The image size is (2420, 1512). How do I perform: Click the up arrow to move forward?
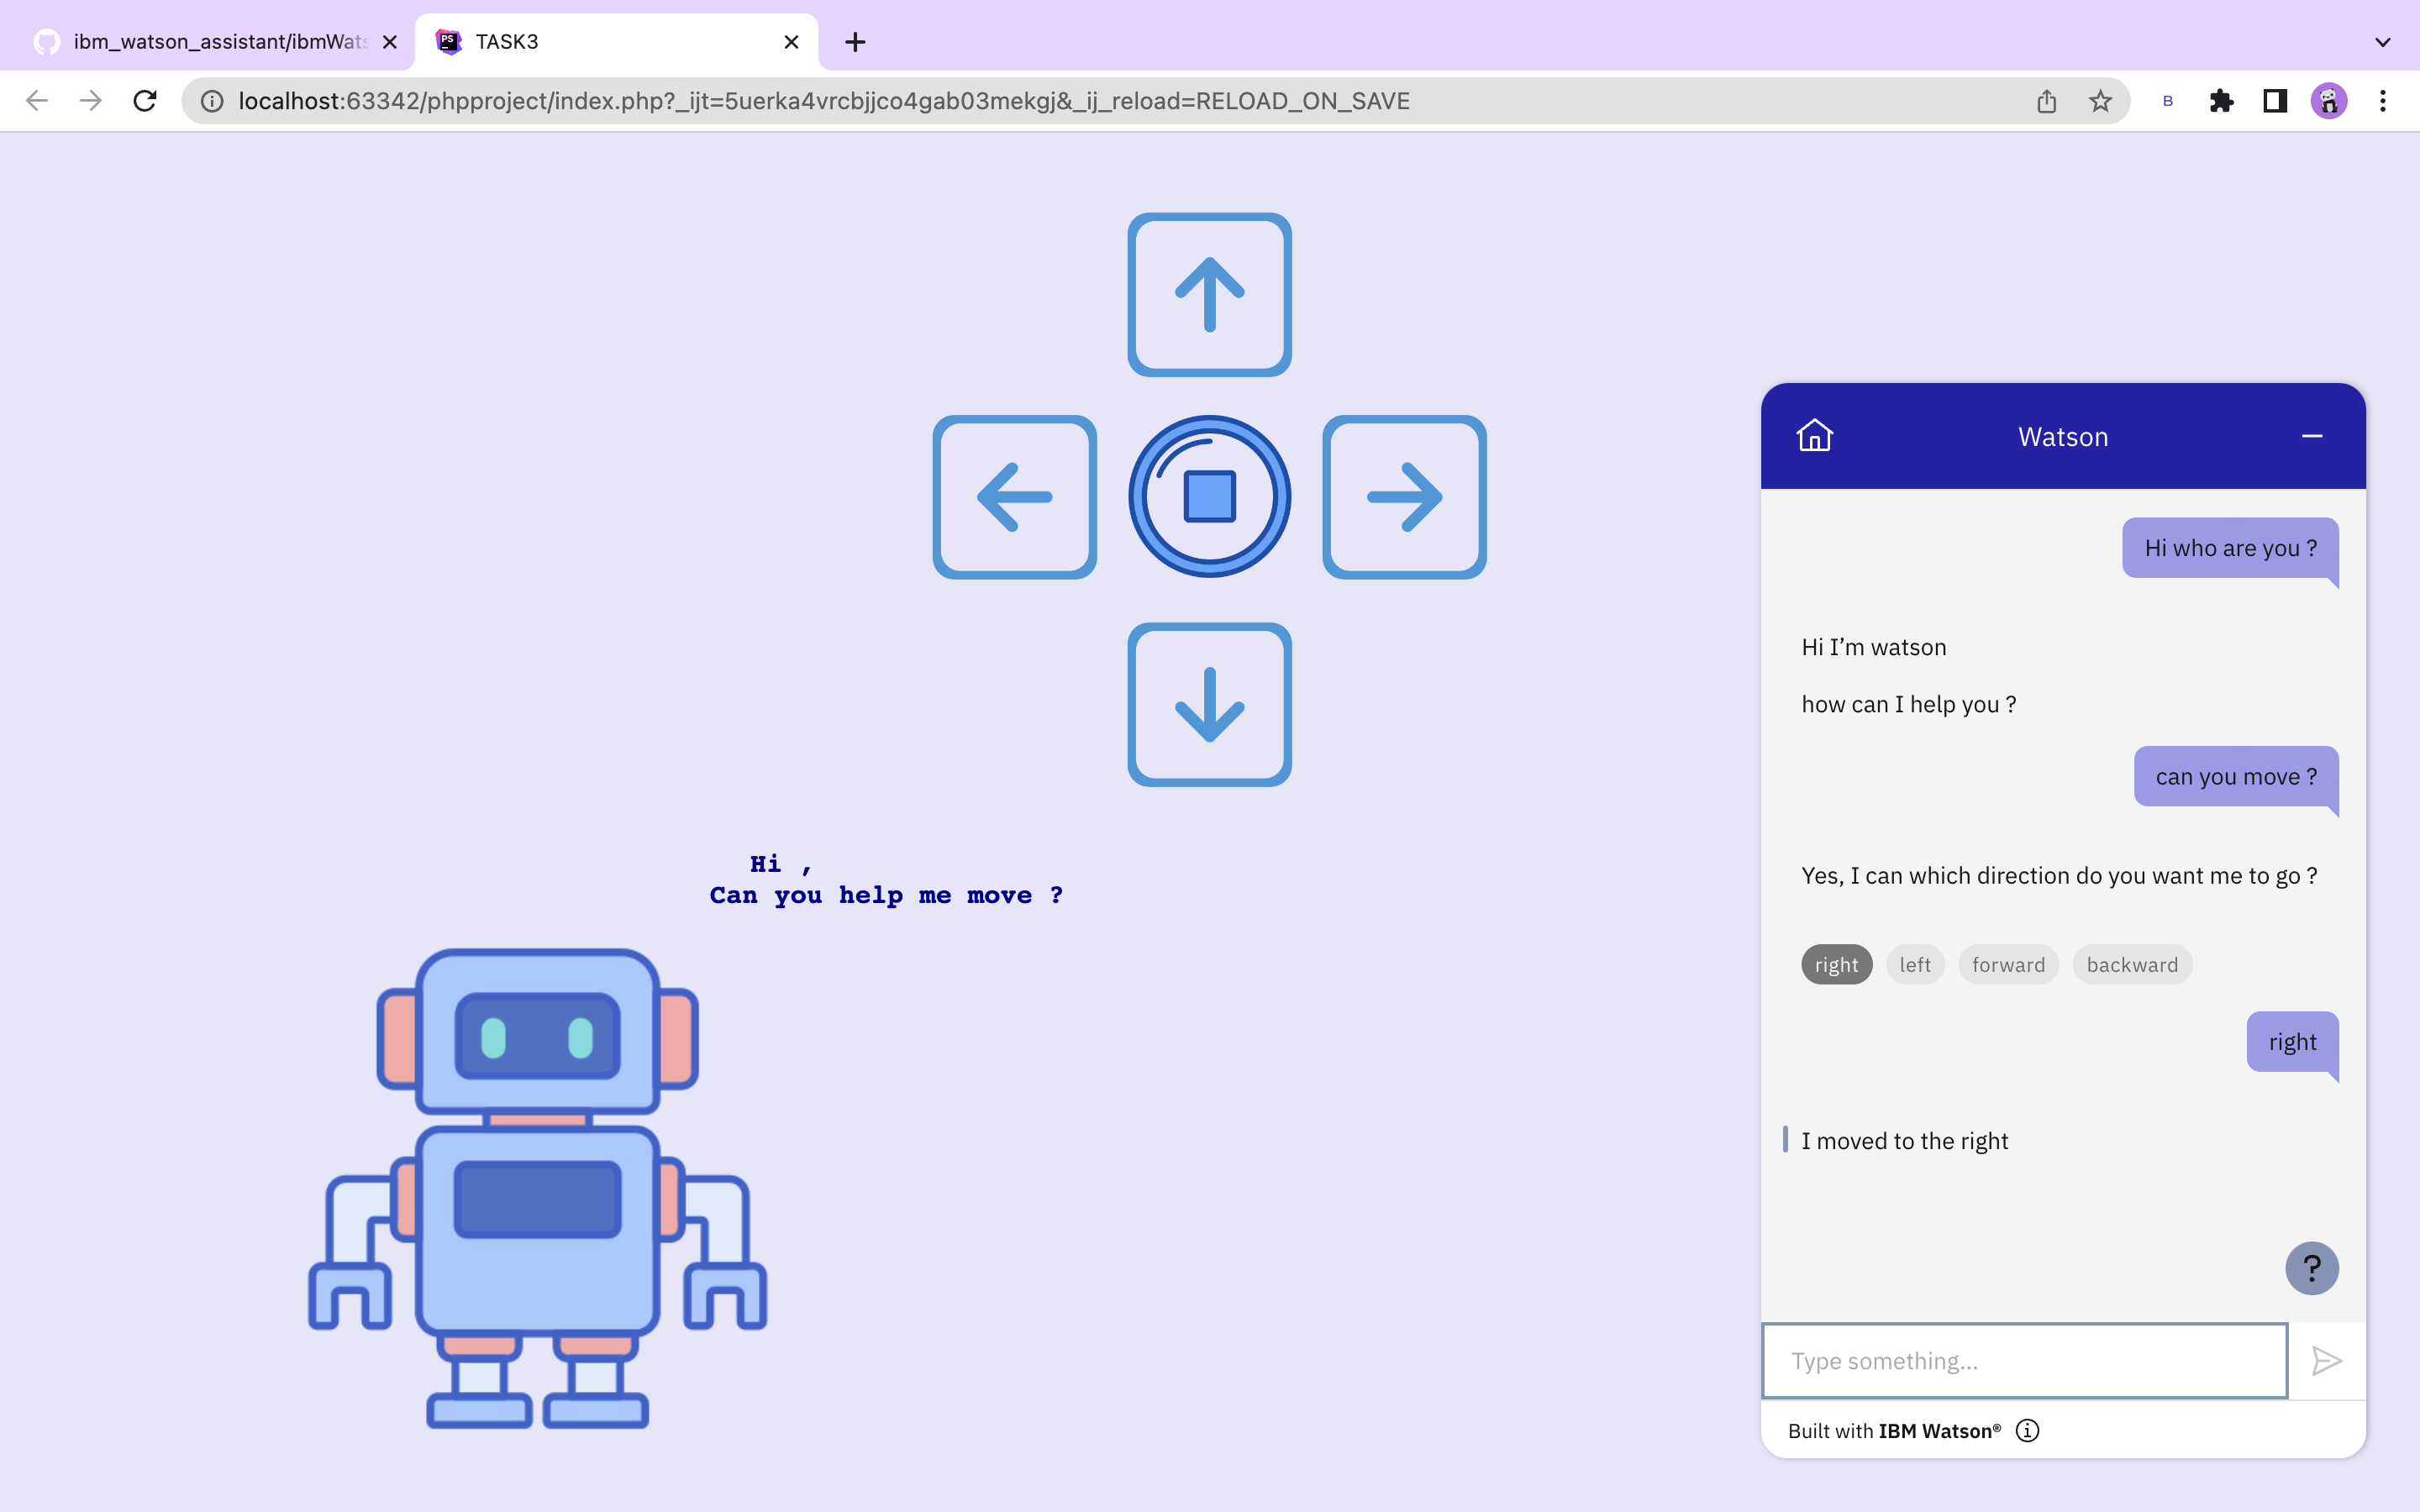pyautogui.click(x=1208, y=294)
